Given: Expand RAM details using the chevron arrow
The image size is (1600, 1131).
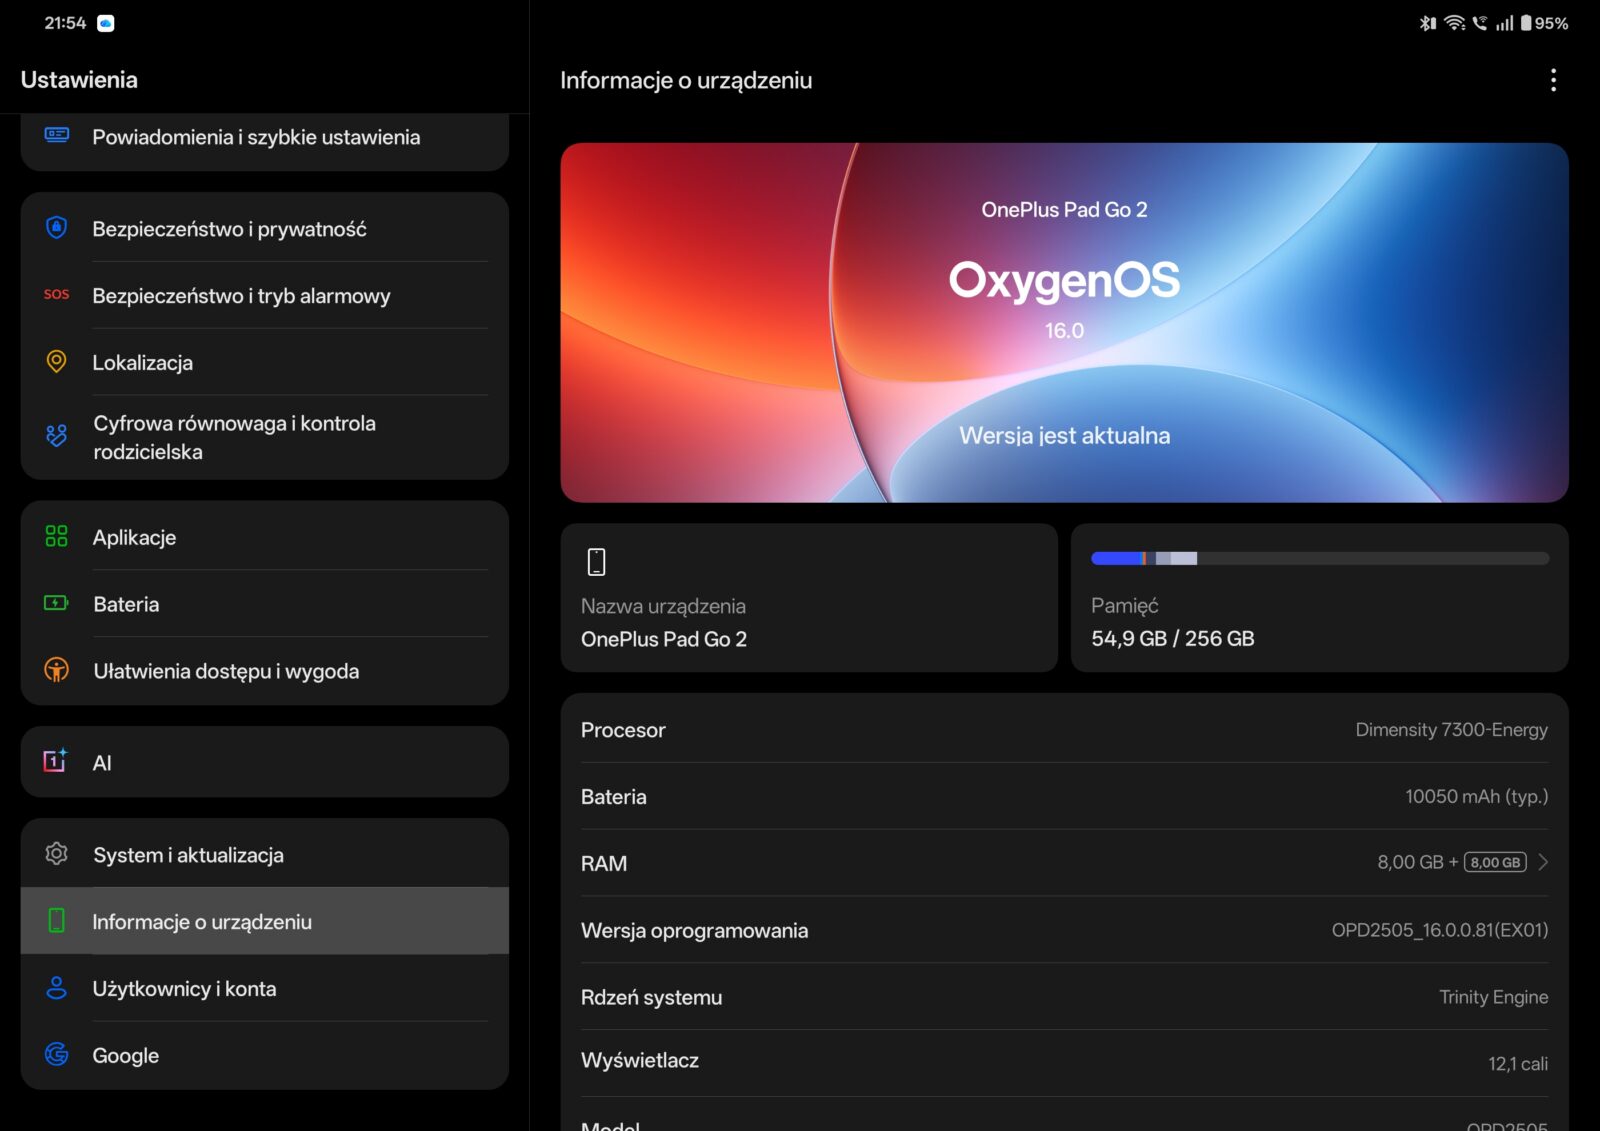Looking at the screenshot, I should [x=1543, y=862].
